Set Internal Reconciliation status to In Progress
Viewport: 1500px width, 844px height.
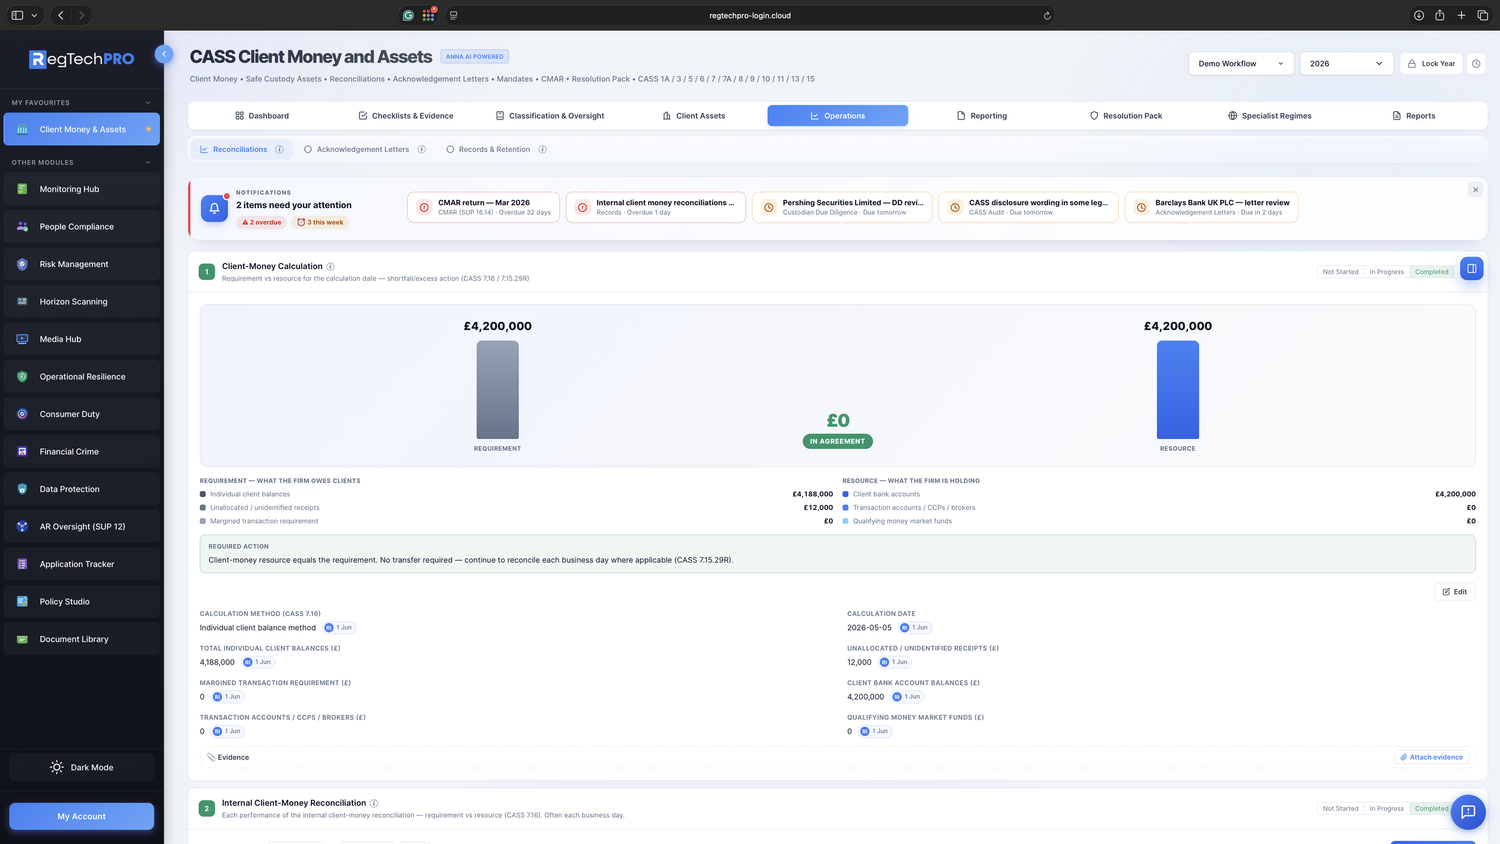point(1387,809)
